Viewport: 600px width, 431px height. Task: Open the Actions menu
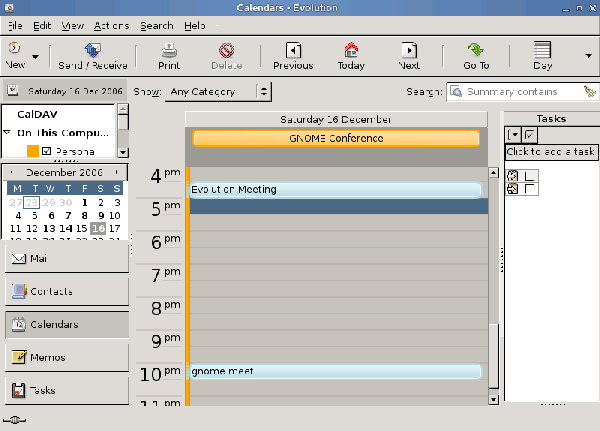111,25
